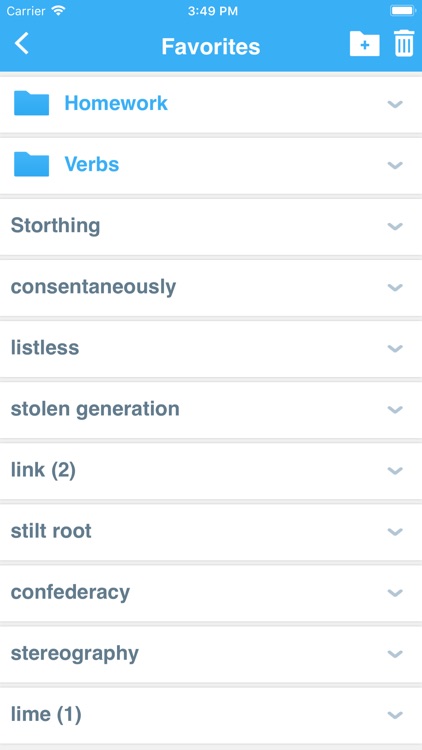
Task: Tap the back arrow in header
Action: [x=22, y=44]
